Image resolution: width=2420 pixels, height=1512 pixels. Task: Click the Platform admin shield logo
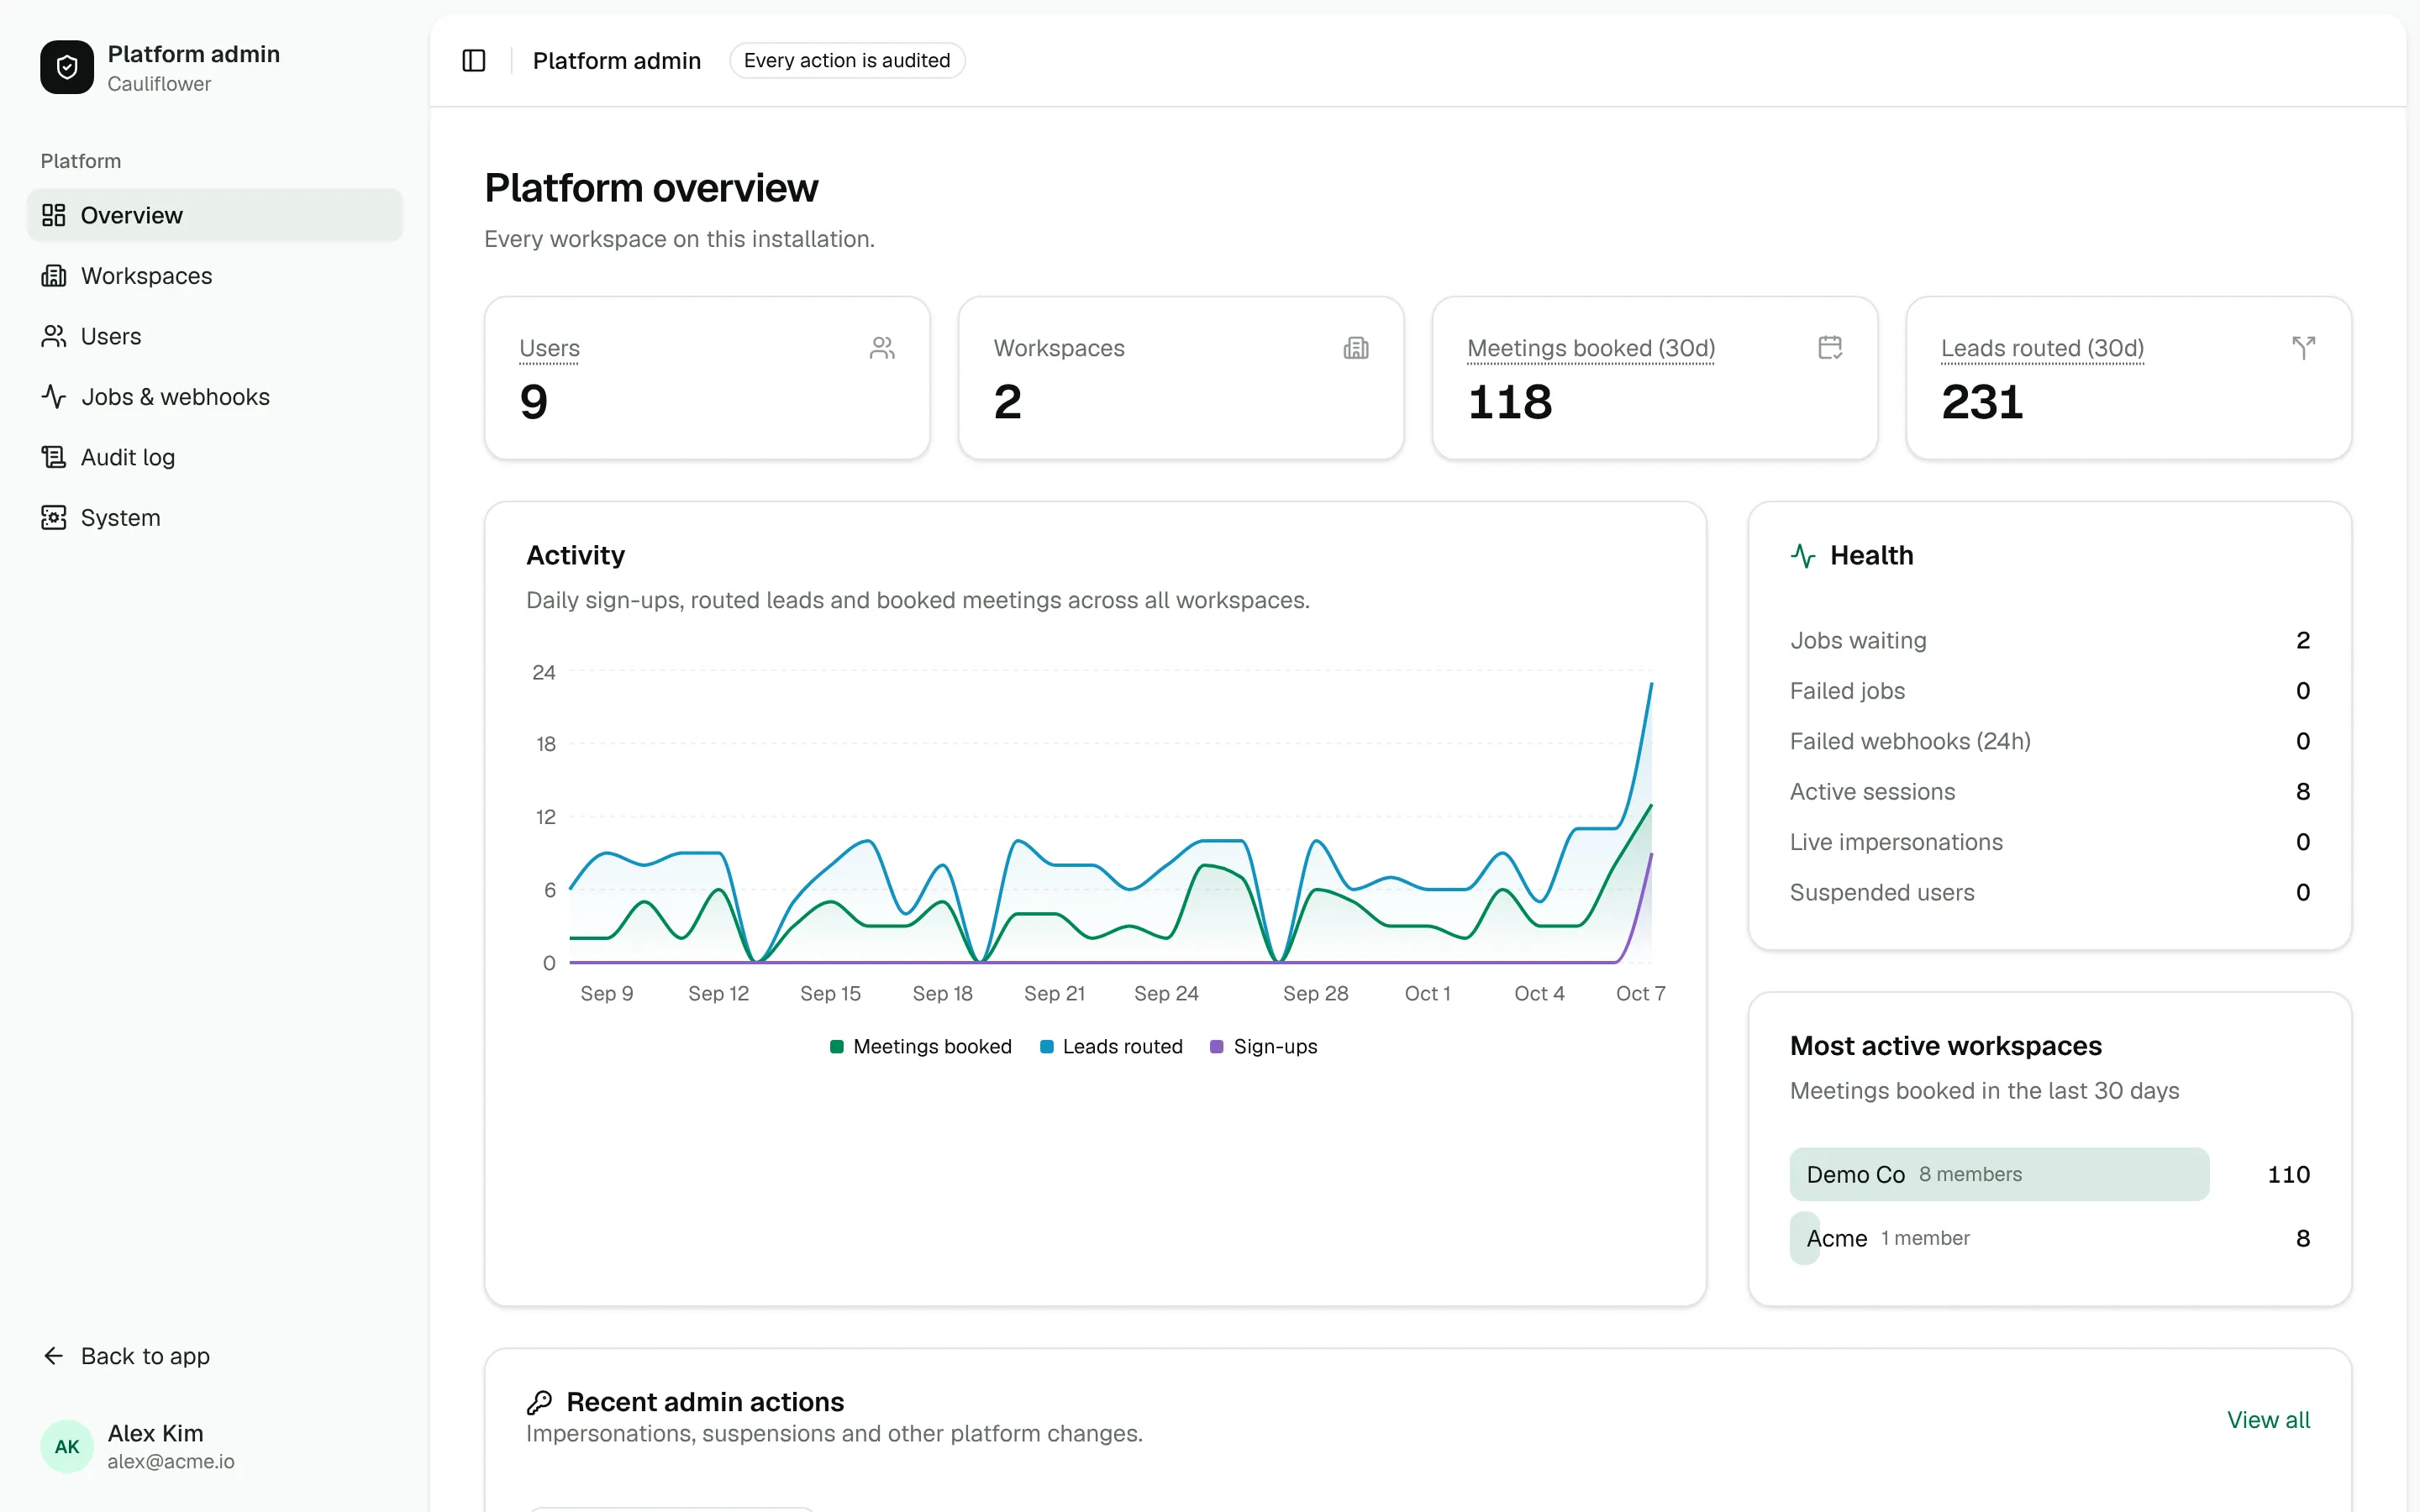[67, 67]
